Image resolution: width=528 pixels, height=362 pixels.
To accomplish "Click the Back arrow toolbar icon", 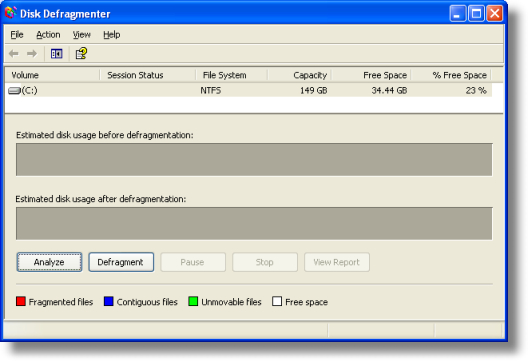I will pos(14,54).
